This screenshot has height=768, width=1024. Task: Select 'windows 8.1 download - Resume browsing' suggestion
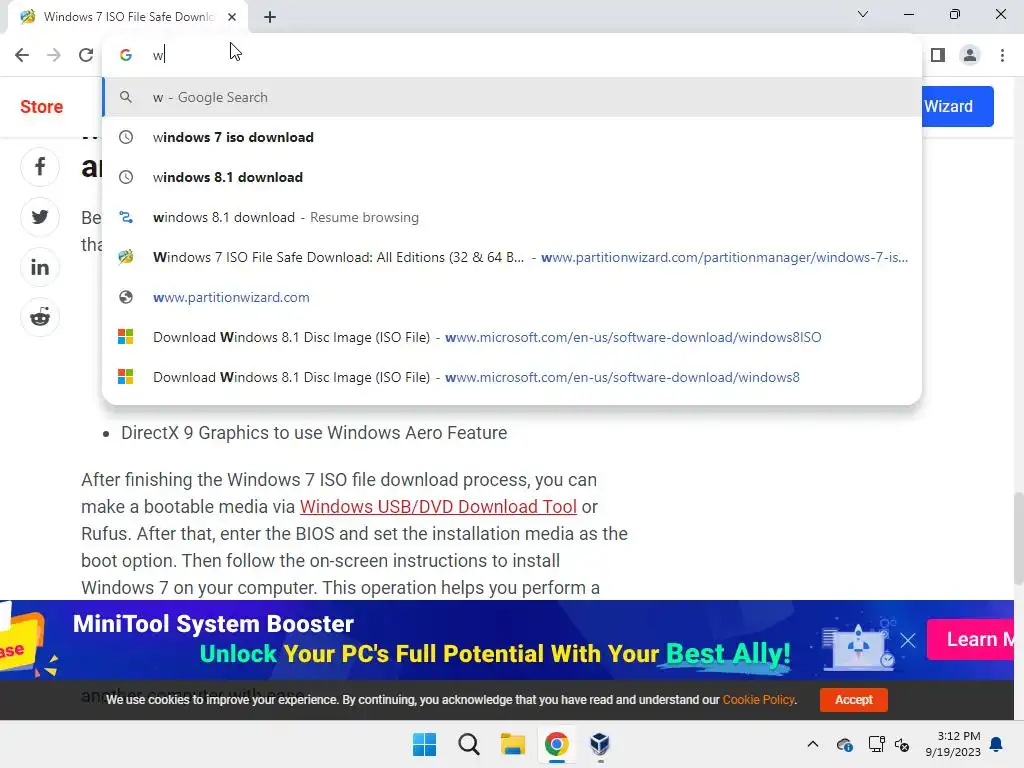click(512, 217)
